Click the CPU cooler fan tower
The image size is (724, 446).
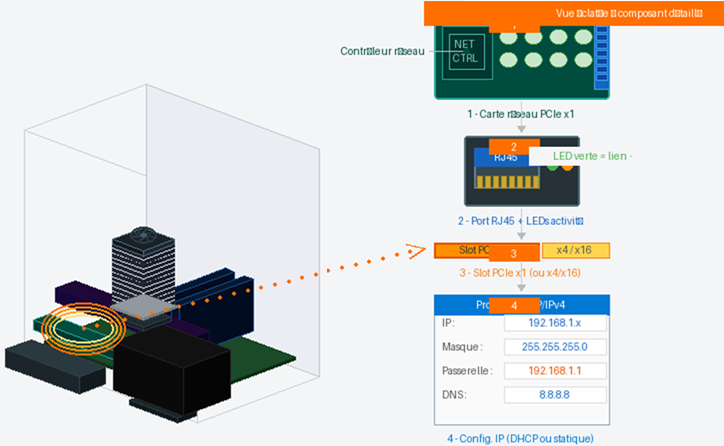tap(143, 265)
